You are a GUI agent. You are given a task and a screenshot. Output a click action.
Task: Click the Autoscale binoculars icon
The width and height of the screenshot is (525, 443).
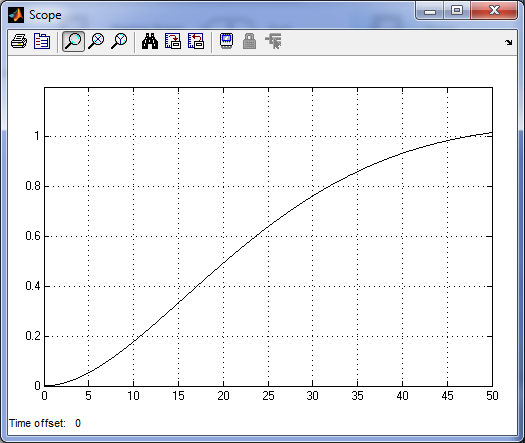[150, 42]
